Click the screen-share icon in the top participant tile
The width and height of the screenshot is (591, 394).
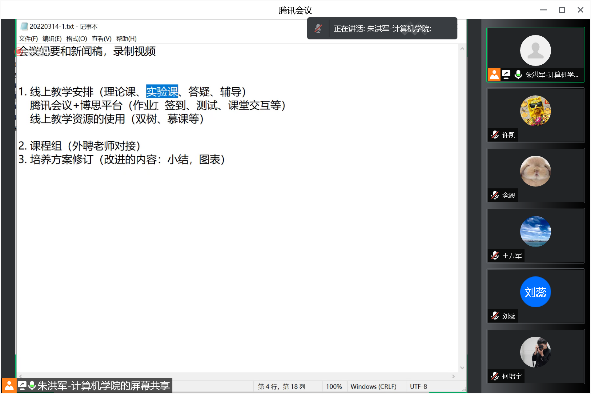pos(506,74)
